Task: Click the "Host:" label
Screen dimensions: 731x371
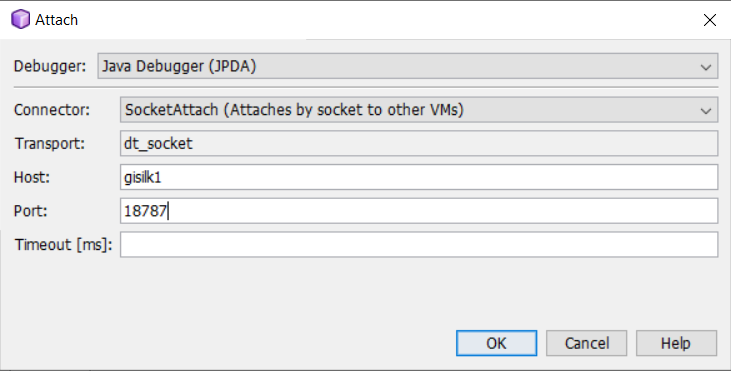Action: coord(32,177)
